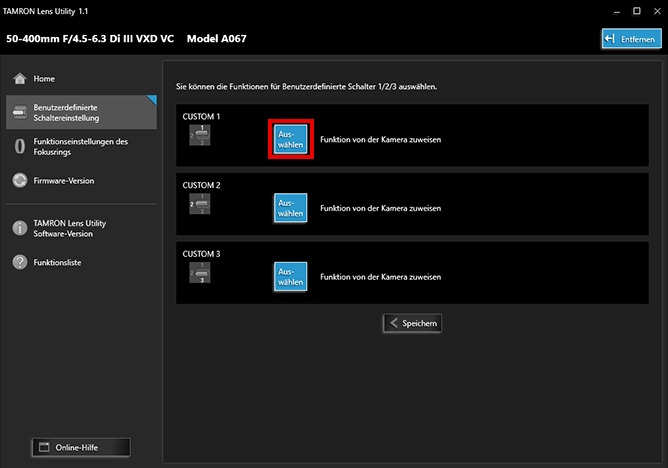
Task: Click CUSTOM 3 label text
Action: pyautogui.click(x=202, y=254)
